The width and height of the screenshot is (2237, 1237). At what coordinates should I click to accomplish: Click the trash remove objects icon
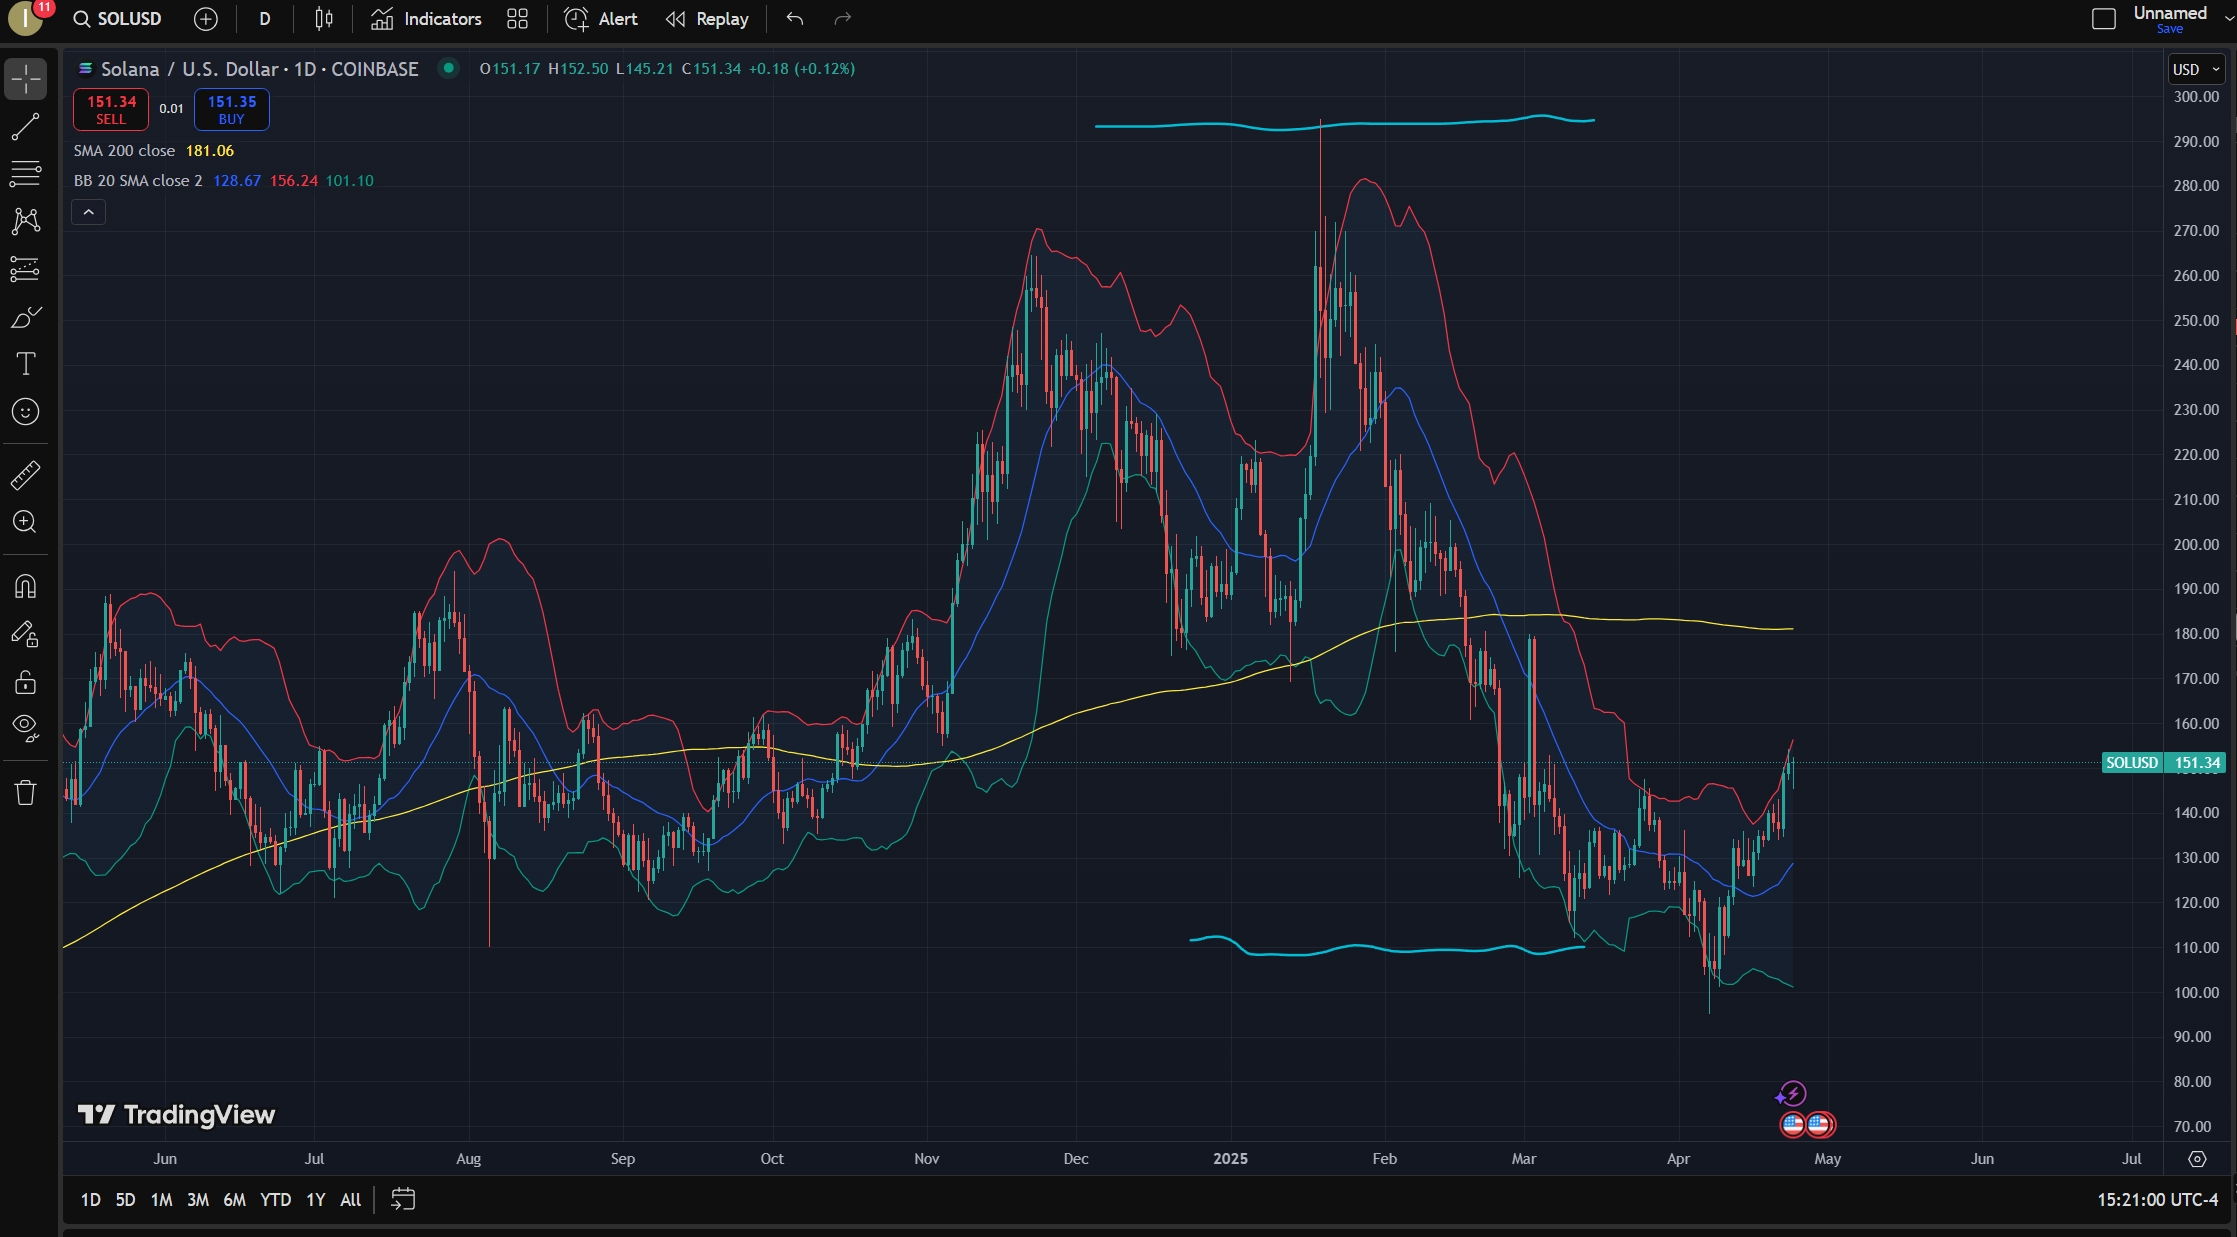tap(25, 793)
